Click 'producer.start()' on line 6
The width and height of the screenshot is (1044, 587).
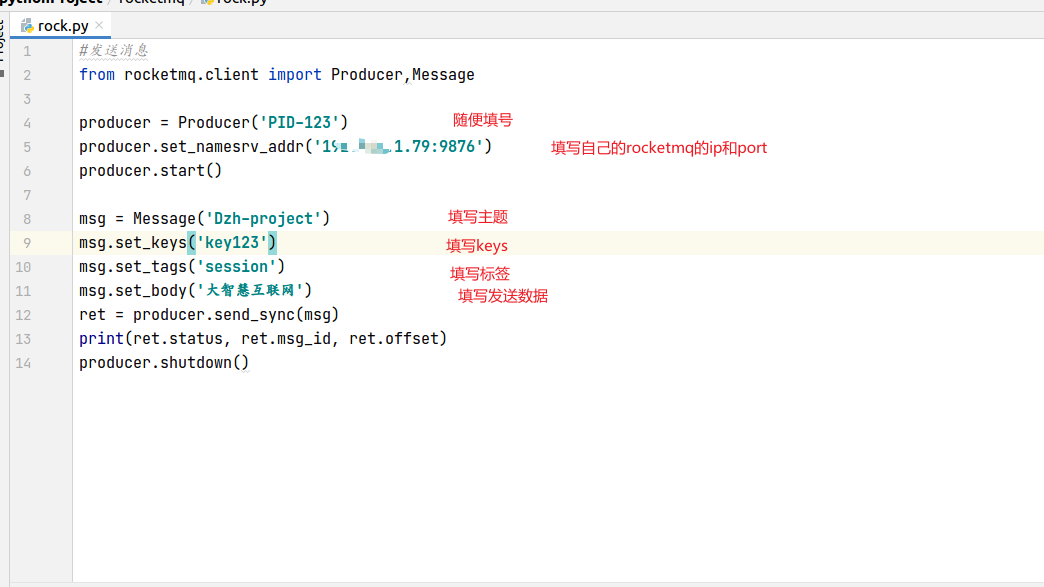tap(150, 170)
